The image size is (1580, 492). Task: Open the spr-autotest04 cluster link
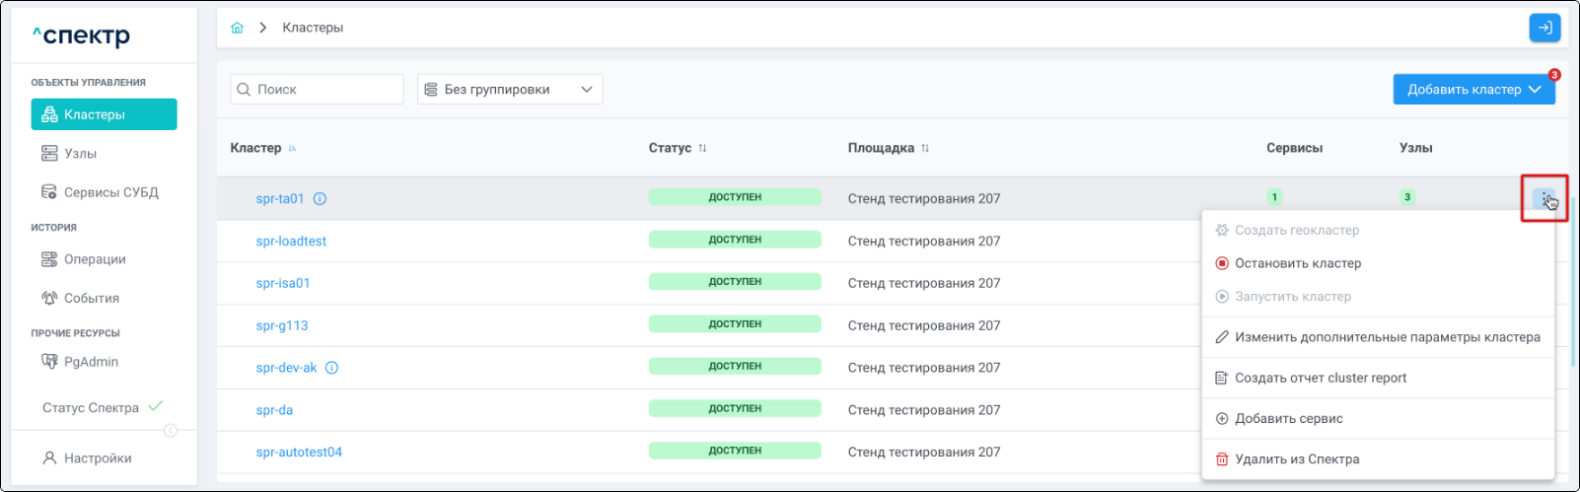pyautogui.click(x=299, y=452)
